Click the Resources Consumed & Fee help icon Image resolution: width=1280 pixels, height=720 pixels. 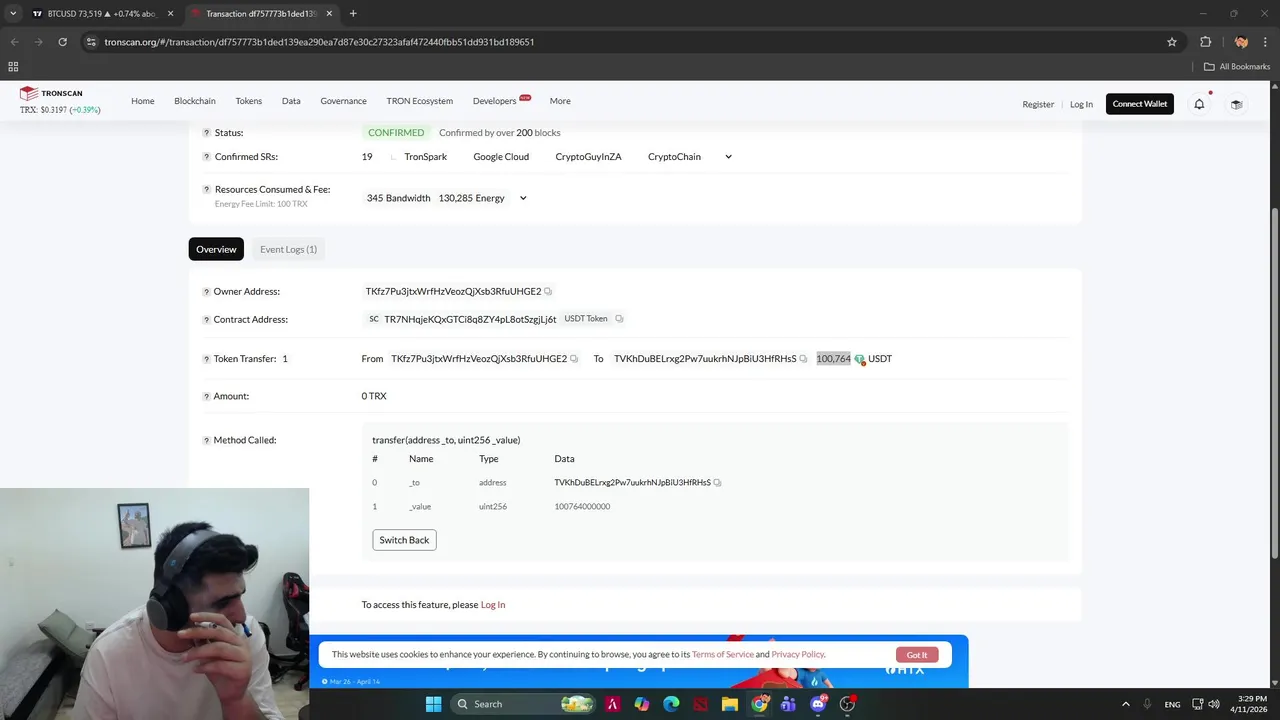[206, 190]
